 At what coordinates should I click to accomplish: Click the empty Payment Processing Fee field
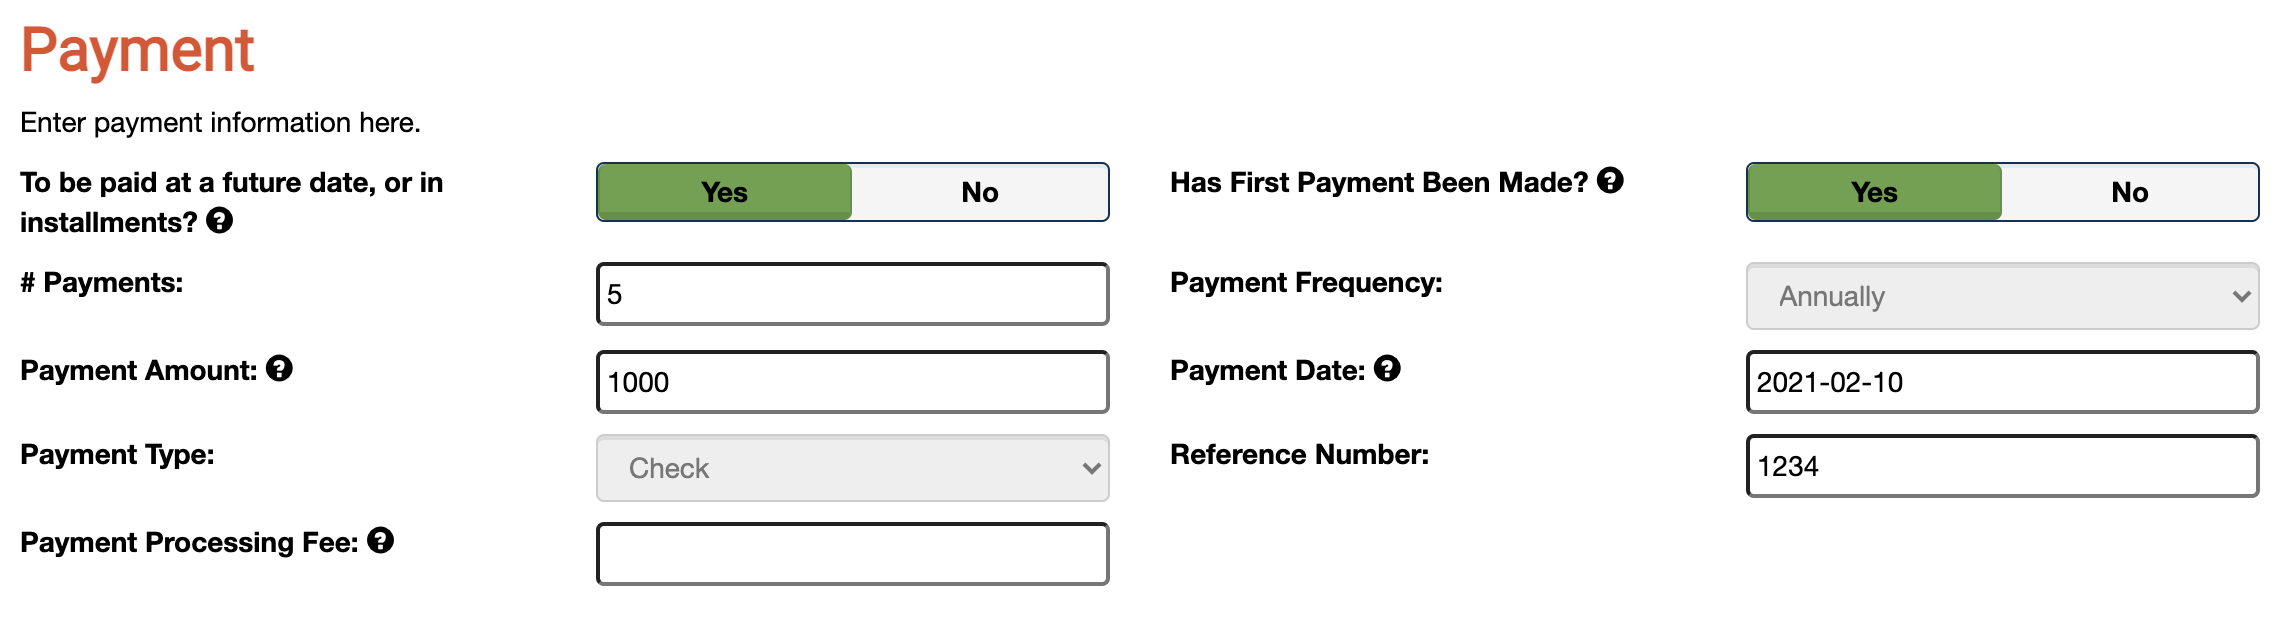pyautogui.click(x=851, y=554)
